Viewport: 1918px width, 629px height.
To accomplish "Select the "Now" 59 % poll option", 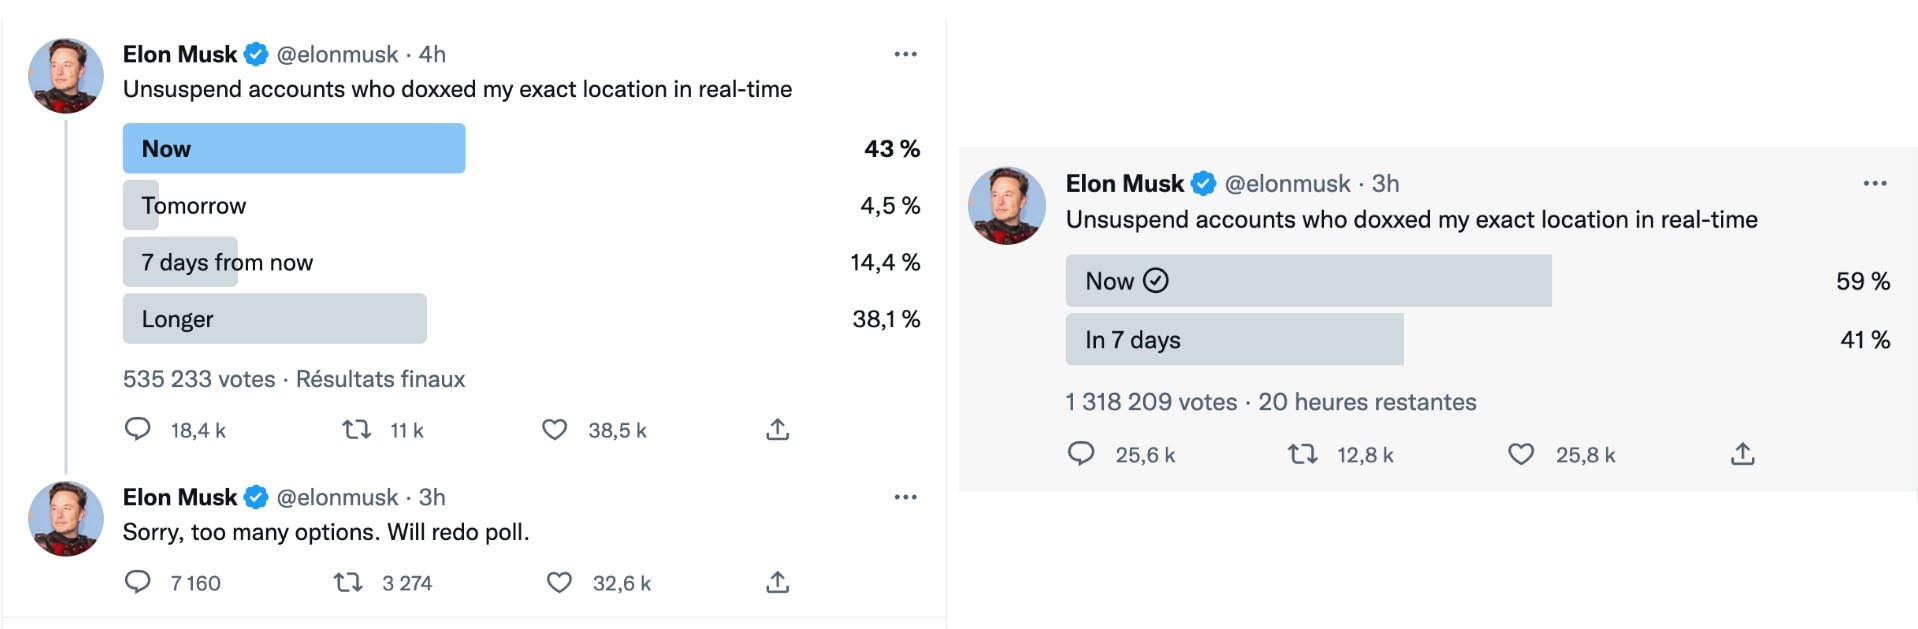I will (1308, 281).
